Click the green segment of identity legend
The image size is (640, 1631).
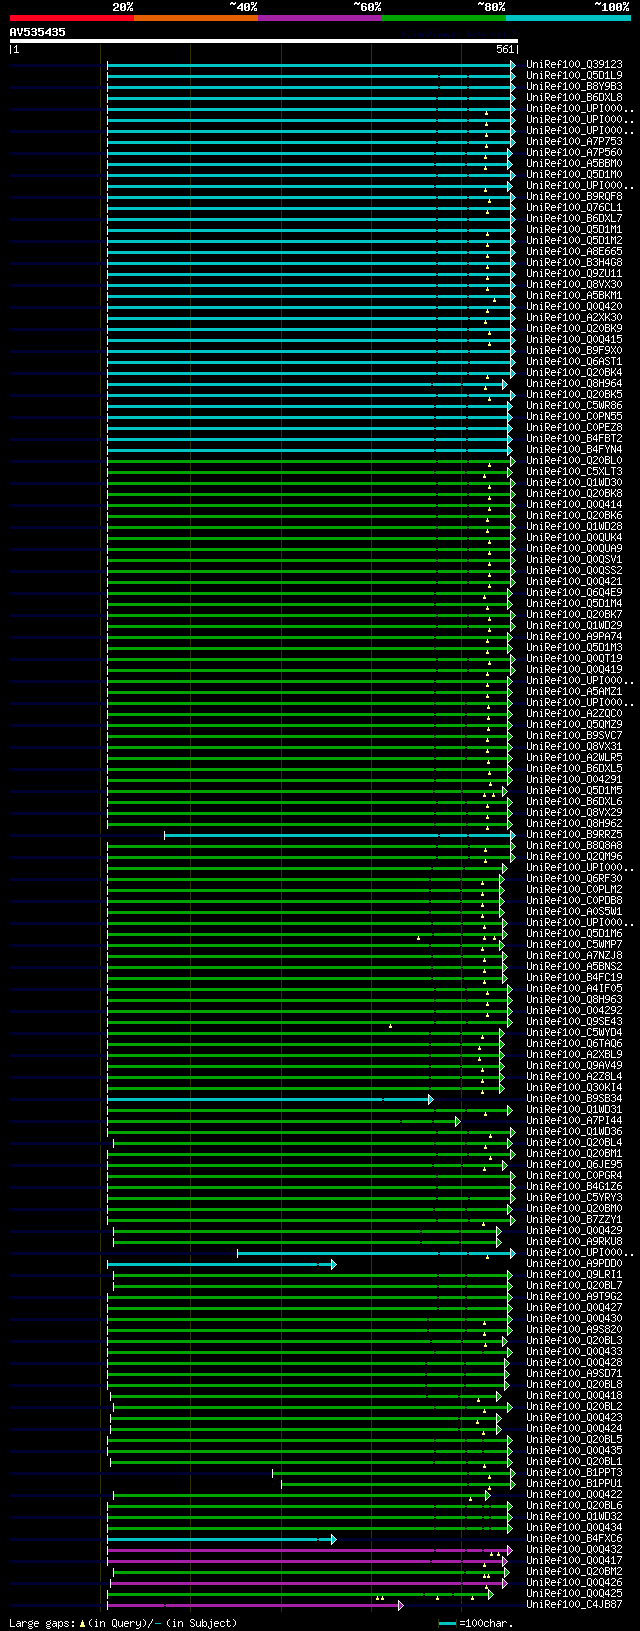[443, 18]
